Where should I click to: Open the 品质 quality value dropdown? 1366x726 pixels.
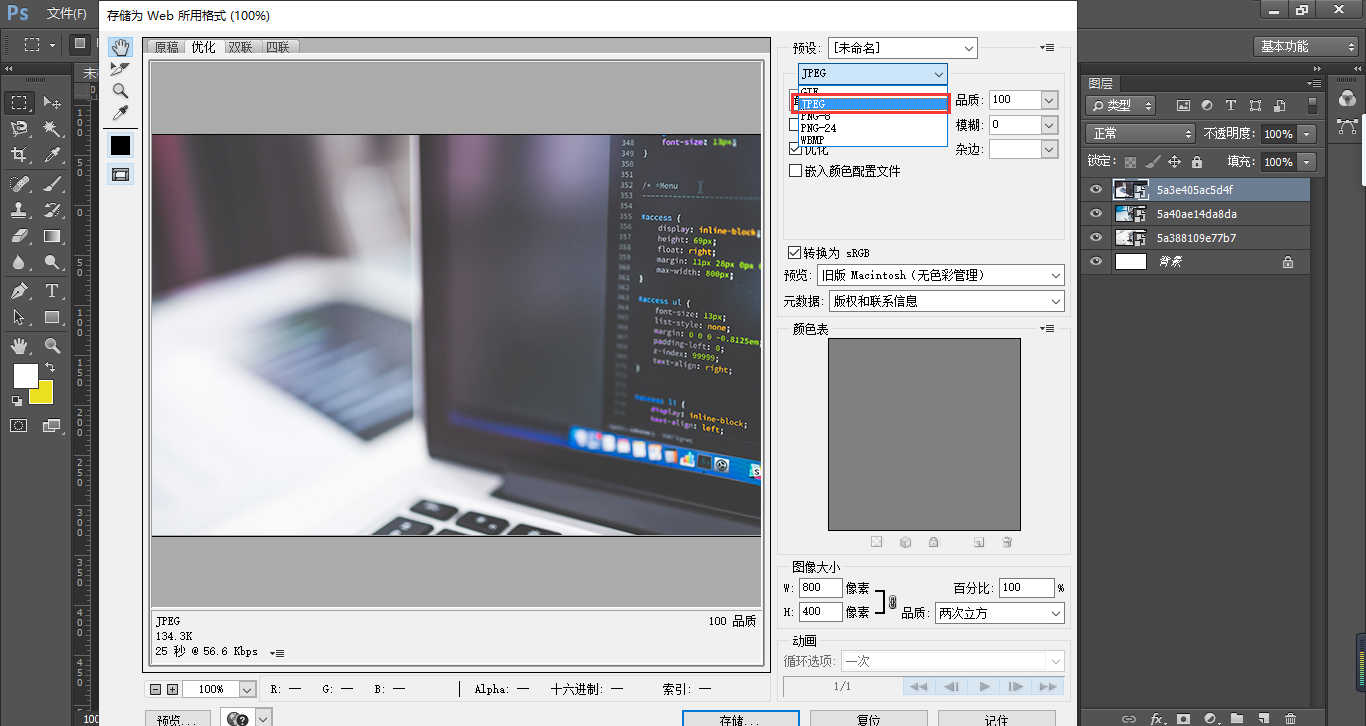coord(1049,100)
